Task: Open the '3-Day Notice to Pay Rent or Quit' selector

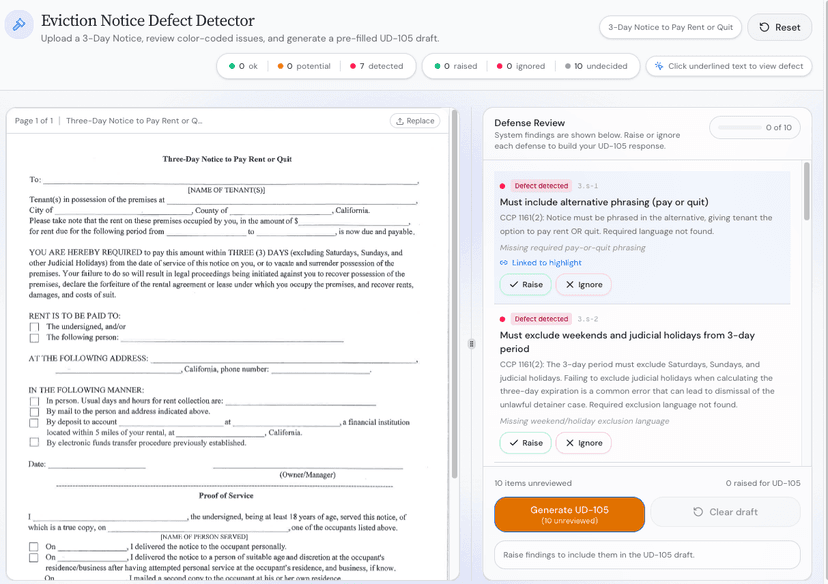Action: coord(669,27)
